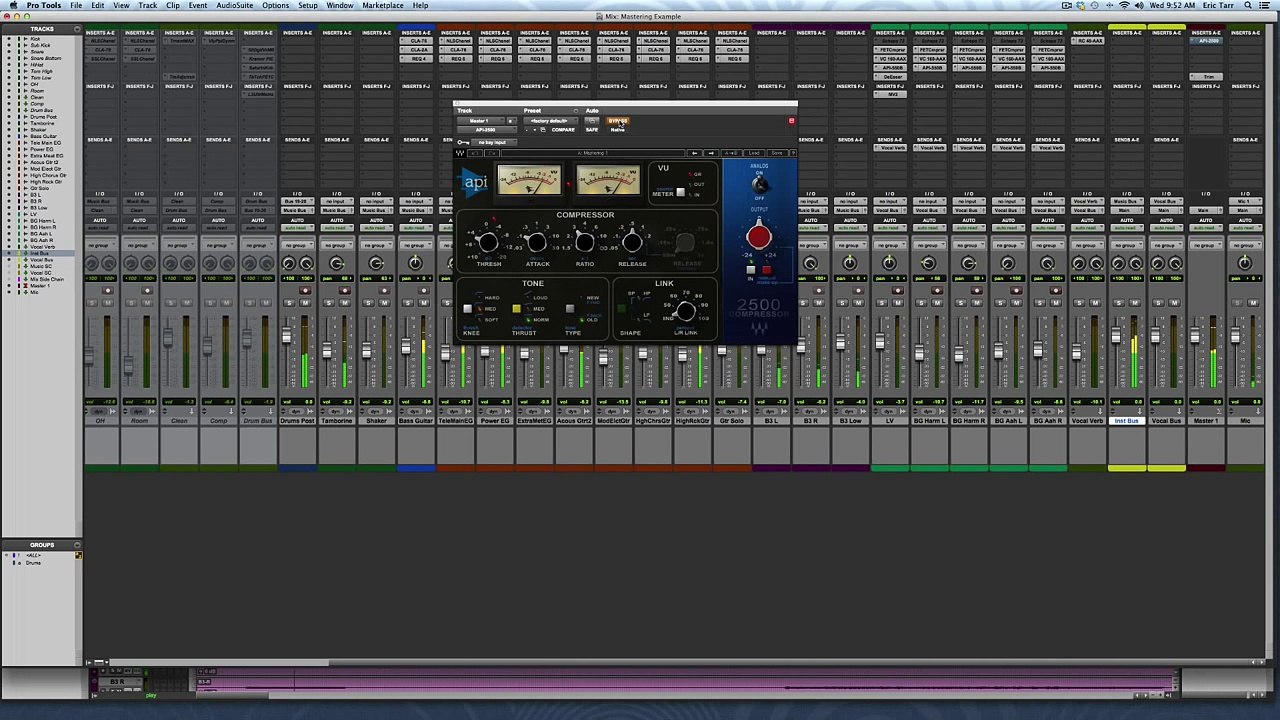Click the COMPARE button
The height and width of the screenshot is (720, 1280).
click(x=563, y=130)
